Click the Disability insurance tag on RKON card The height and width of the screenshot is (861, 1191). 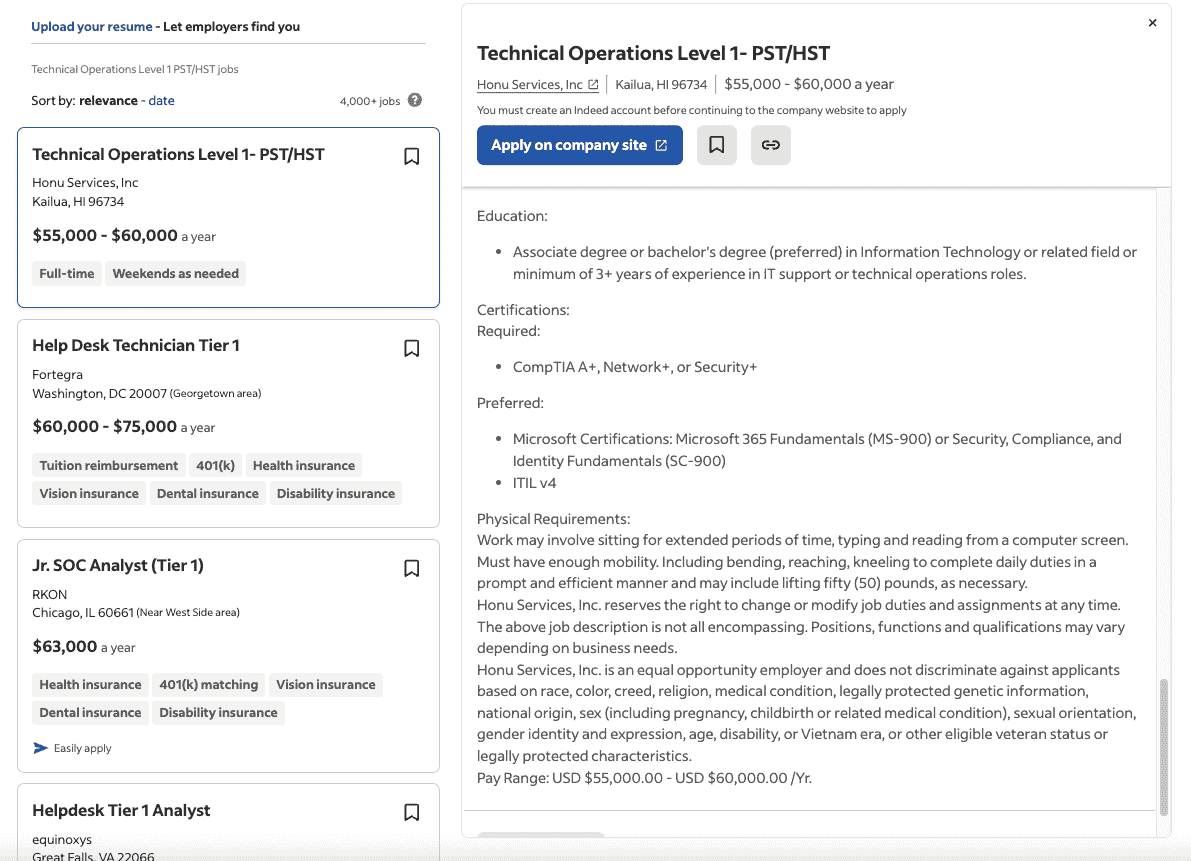pos(218,713)
